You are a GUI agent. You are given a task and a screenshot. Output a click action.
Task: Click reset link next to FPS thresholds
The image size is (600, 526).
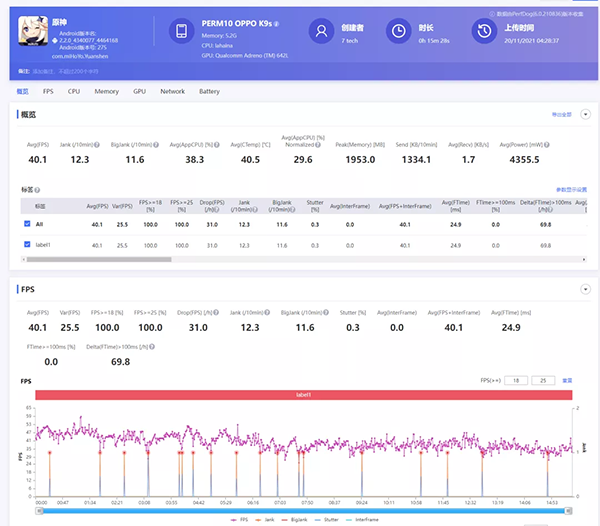[x=567, y=381]
